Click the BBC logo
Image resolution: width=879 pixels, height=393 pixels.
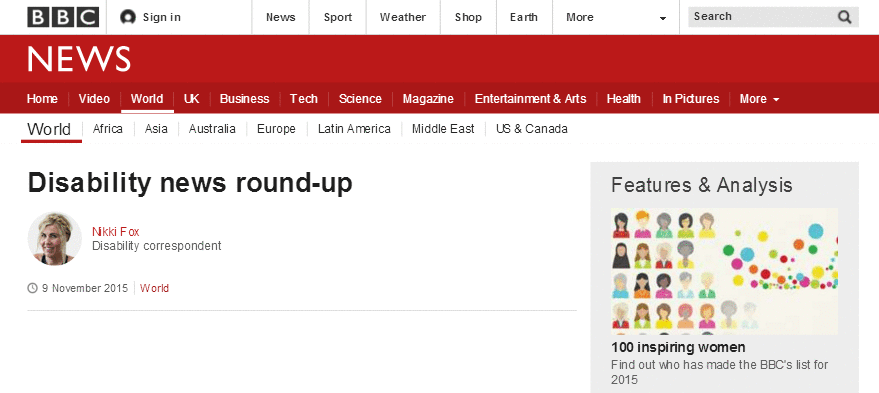pyautogui.click(x=63, y=17)
